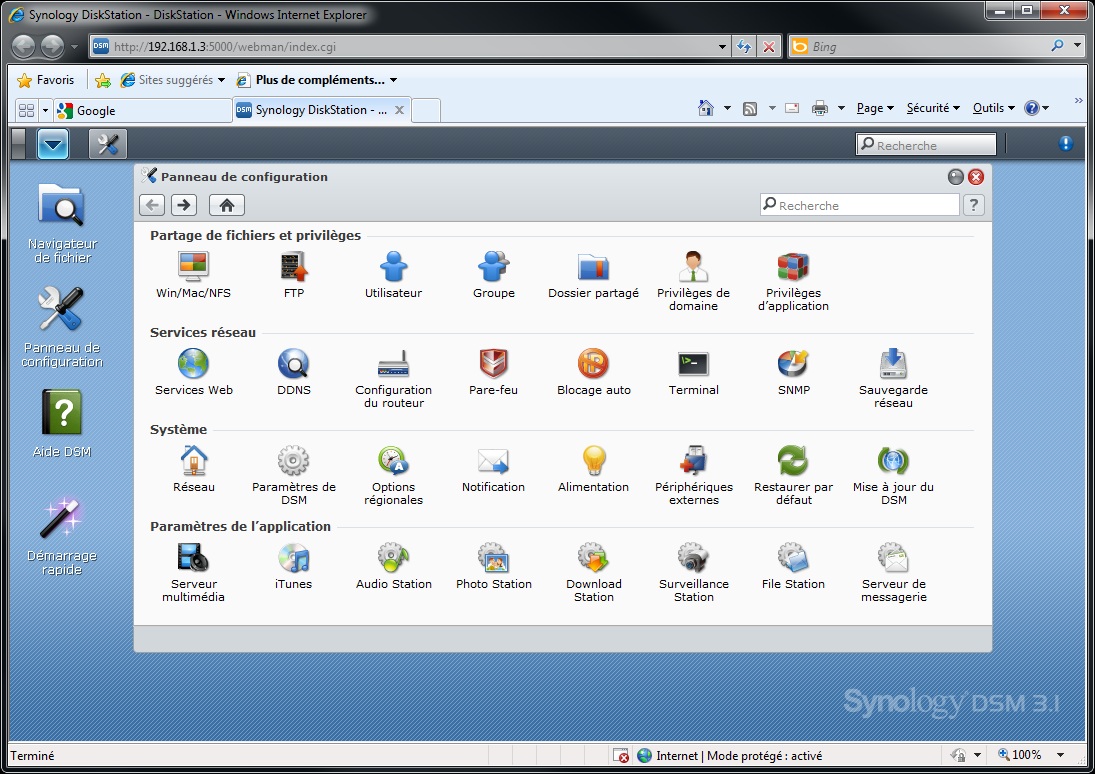Launch Navigateur de fichier desktop shortcut
The image size is (1095, 774).
click(x=62, y=222)
